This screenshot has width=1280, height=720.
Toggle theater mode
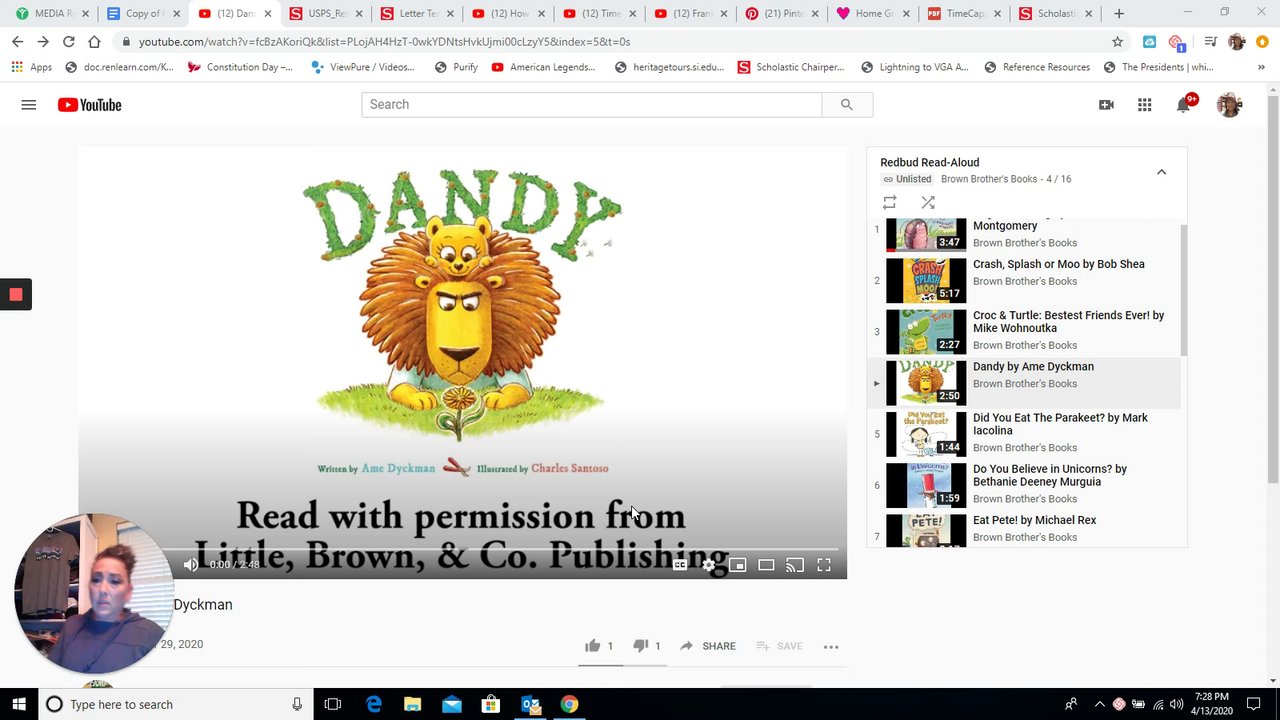pyautogui.click(x=766, y=565)
